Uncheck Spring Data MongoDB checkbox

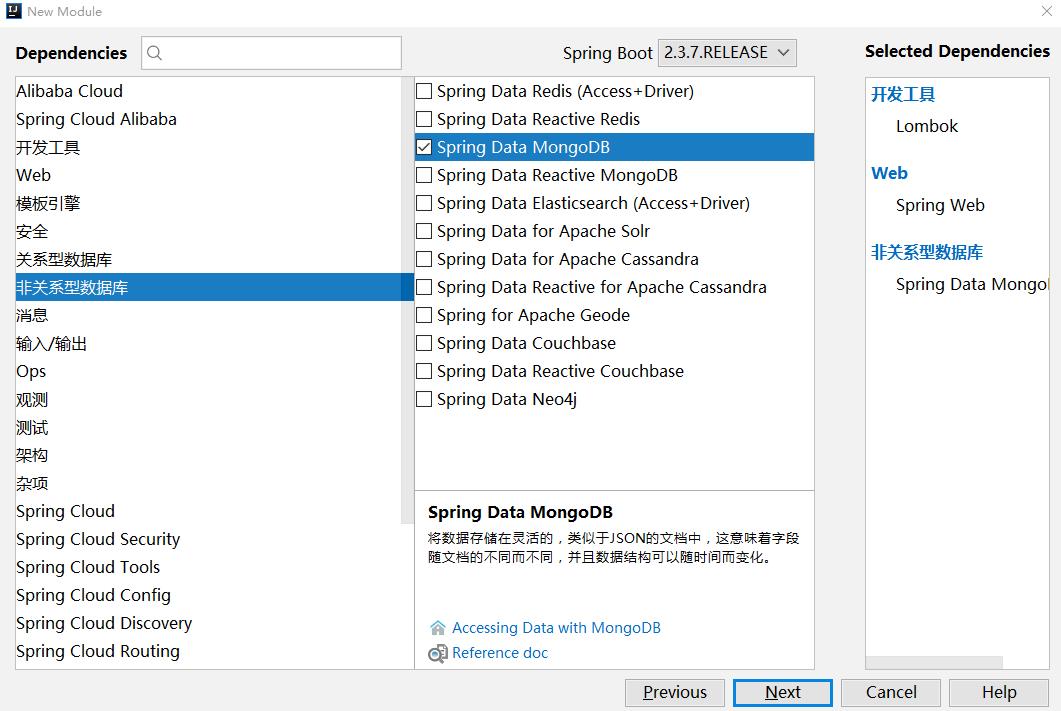[x=424, y=147]
